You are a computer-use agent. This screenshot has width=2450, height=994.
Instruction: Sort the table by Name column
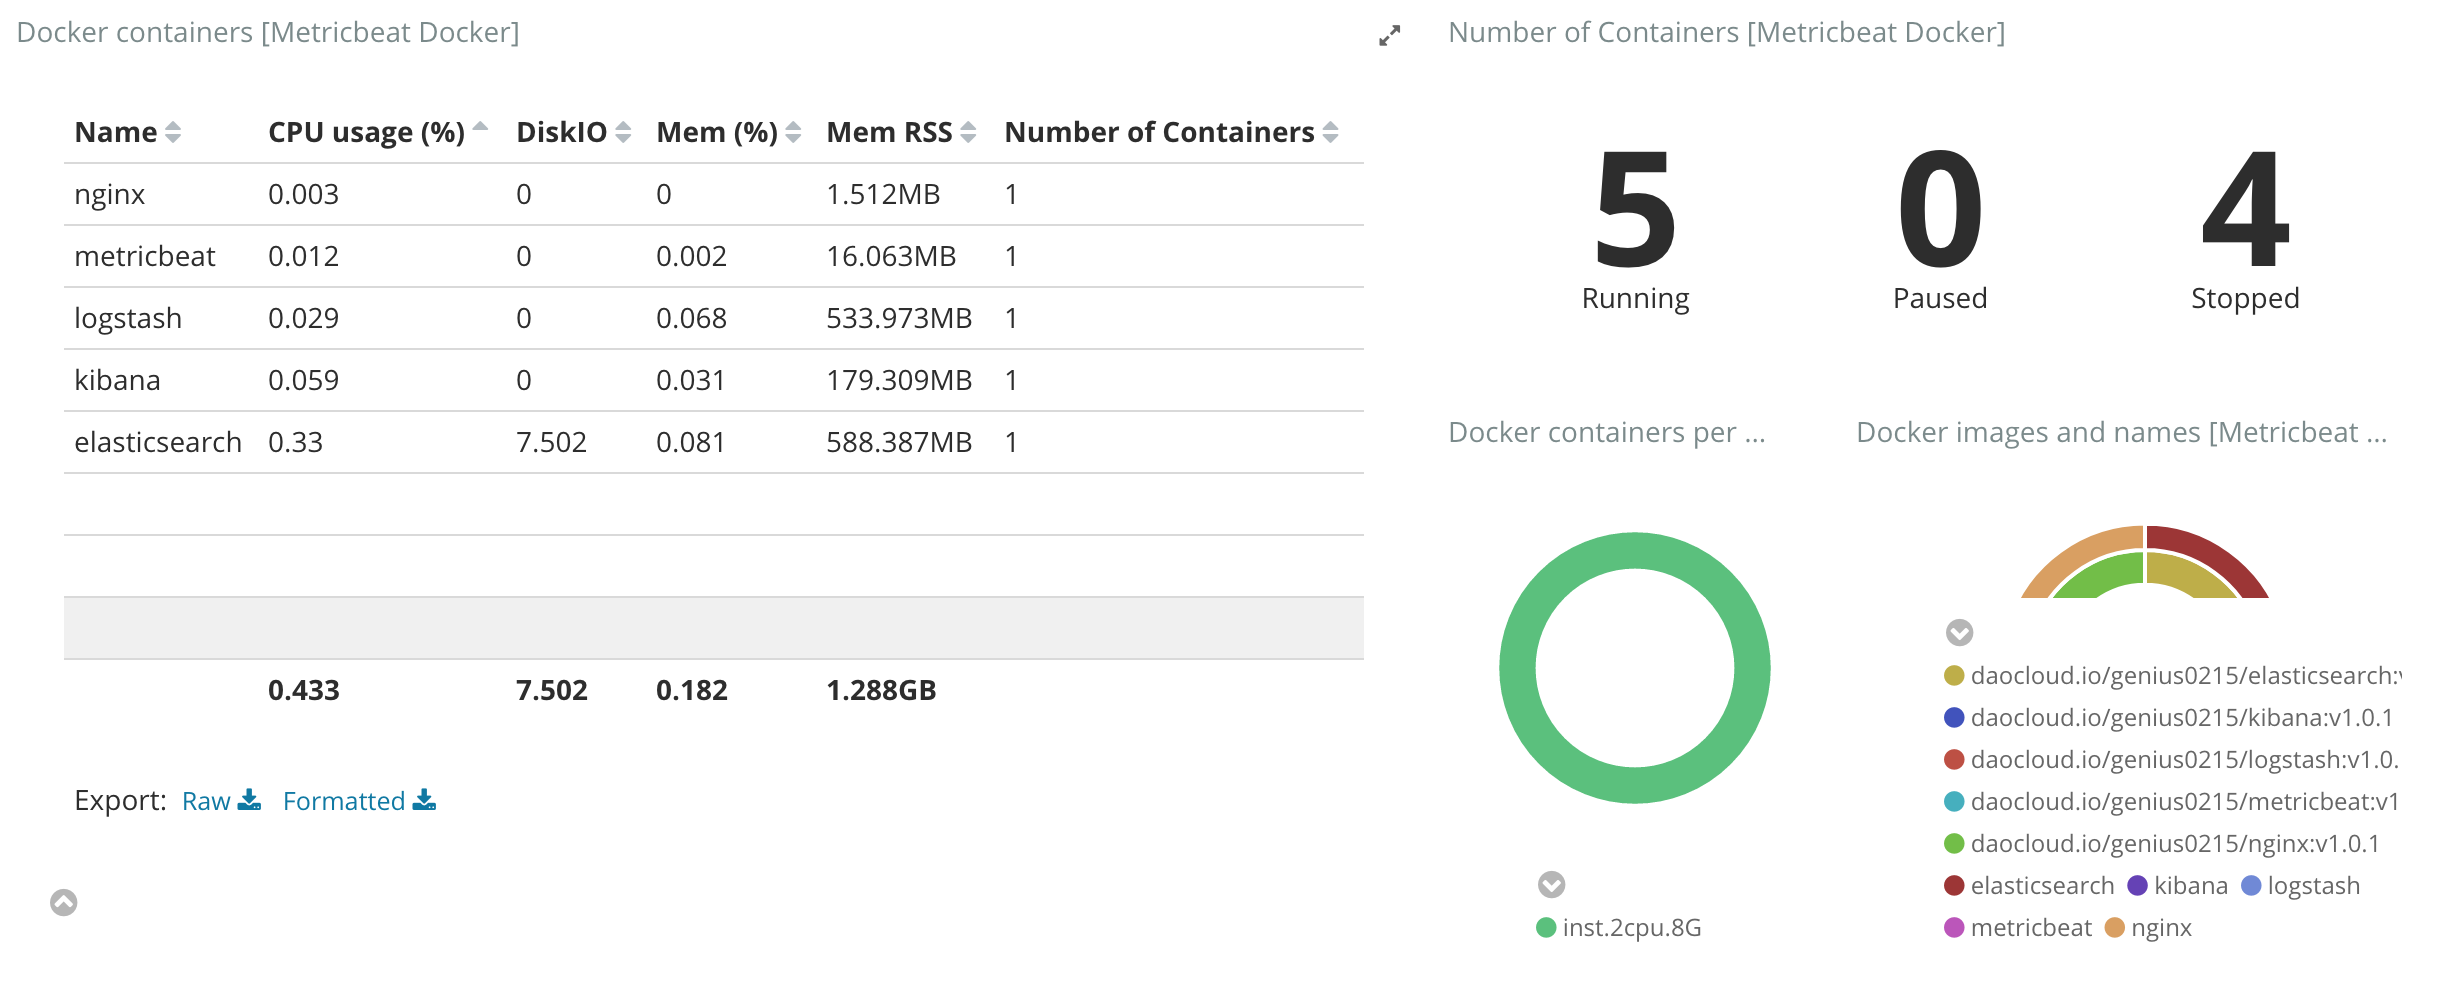coord(173,130)
